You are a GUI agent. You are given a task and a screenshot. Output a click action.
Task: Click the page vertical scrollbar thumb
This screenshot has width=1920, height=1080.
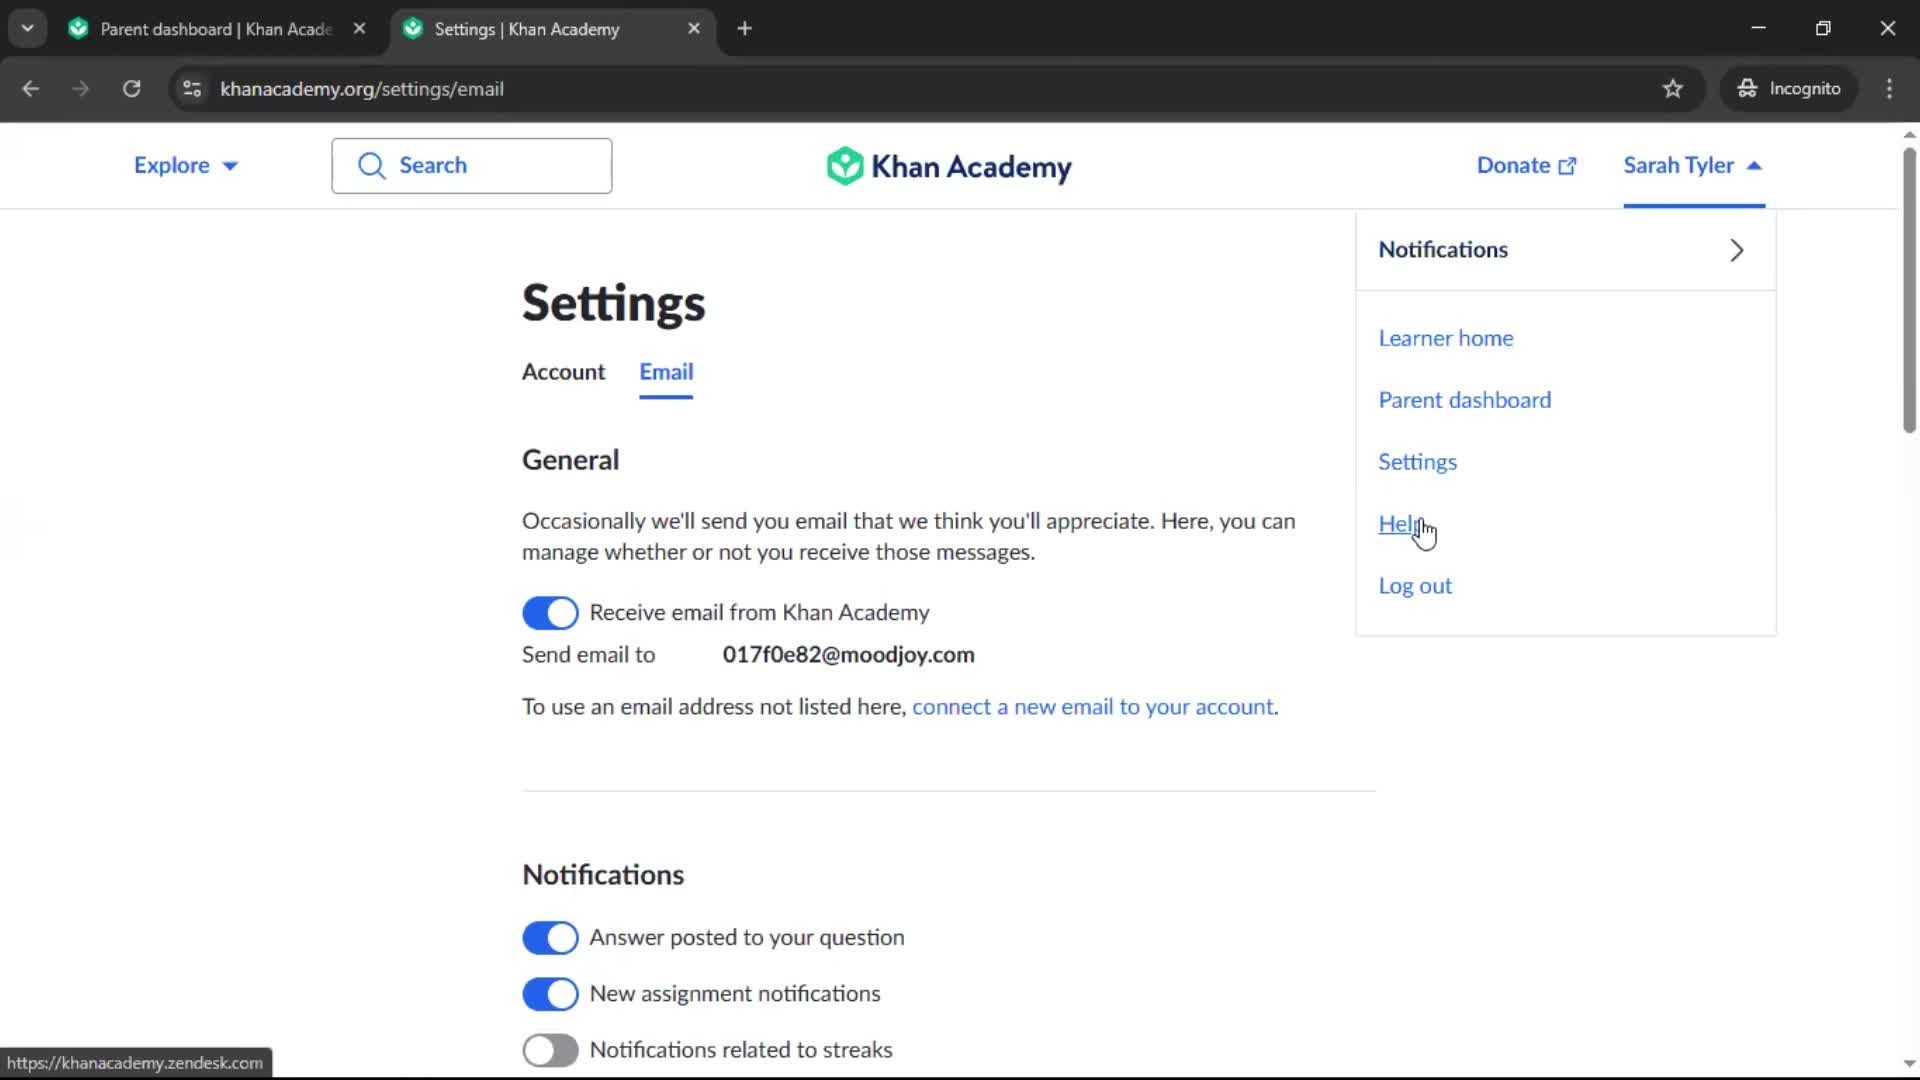coord(1909,290)
